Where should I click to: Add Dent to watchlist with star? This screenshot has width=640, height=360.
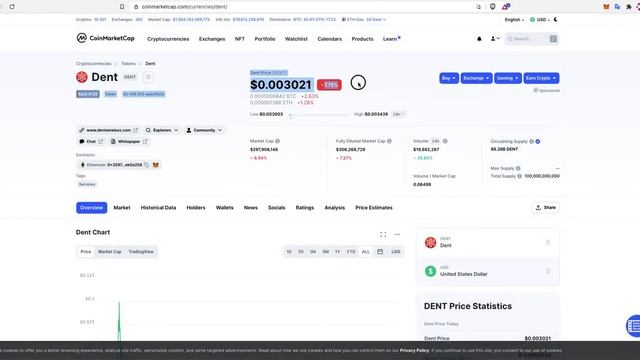(x=148, y=77)
